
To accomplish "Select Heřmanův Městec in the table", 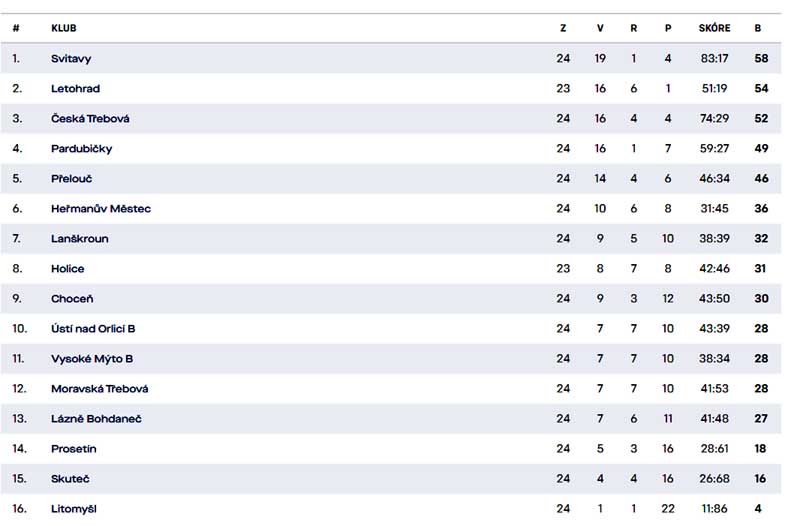I will [x=101, y=209].
